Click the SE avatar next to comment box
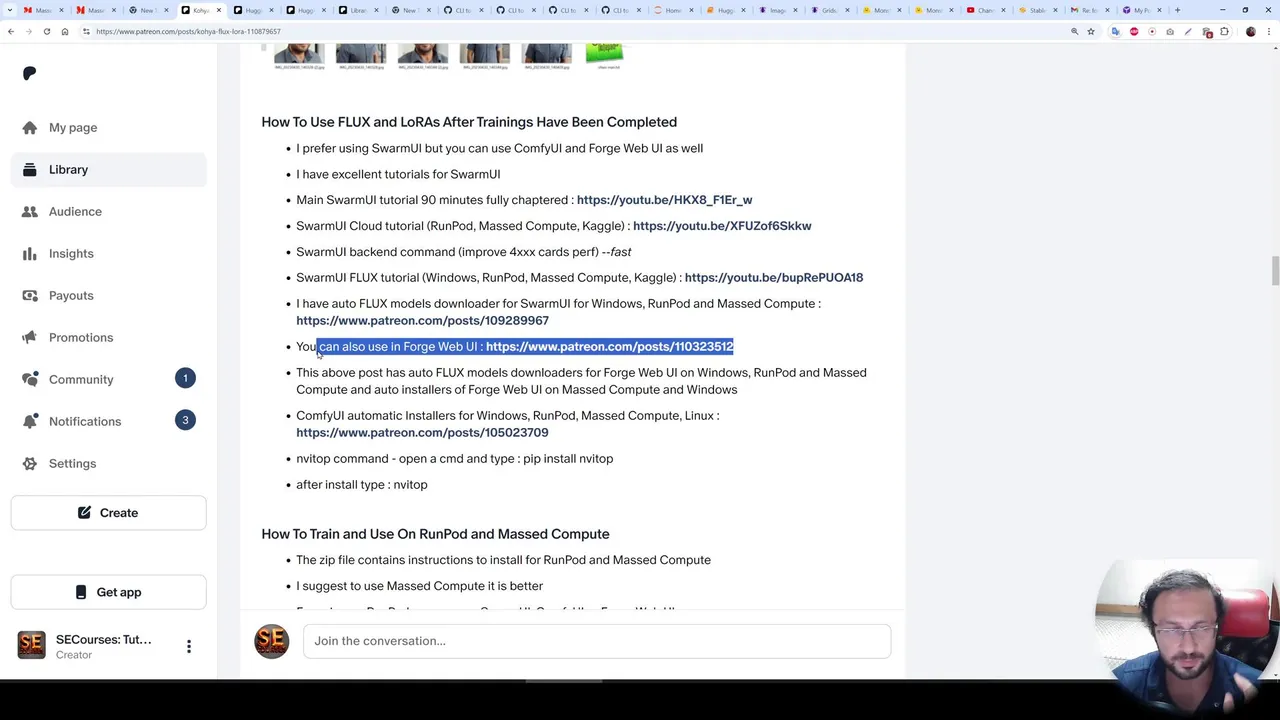 click(x=271, y=641)
